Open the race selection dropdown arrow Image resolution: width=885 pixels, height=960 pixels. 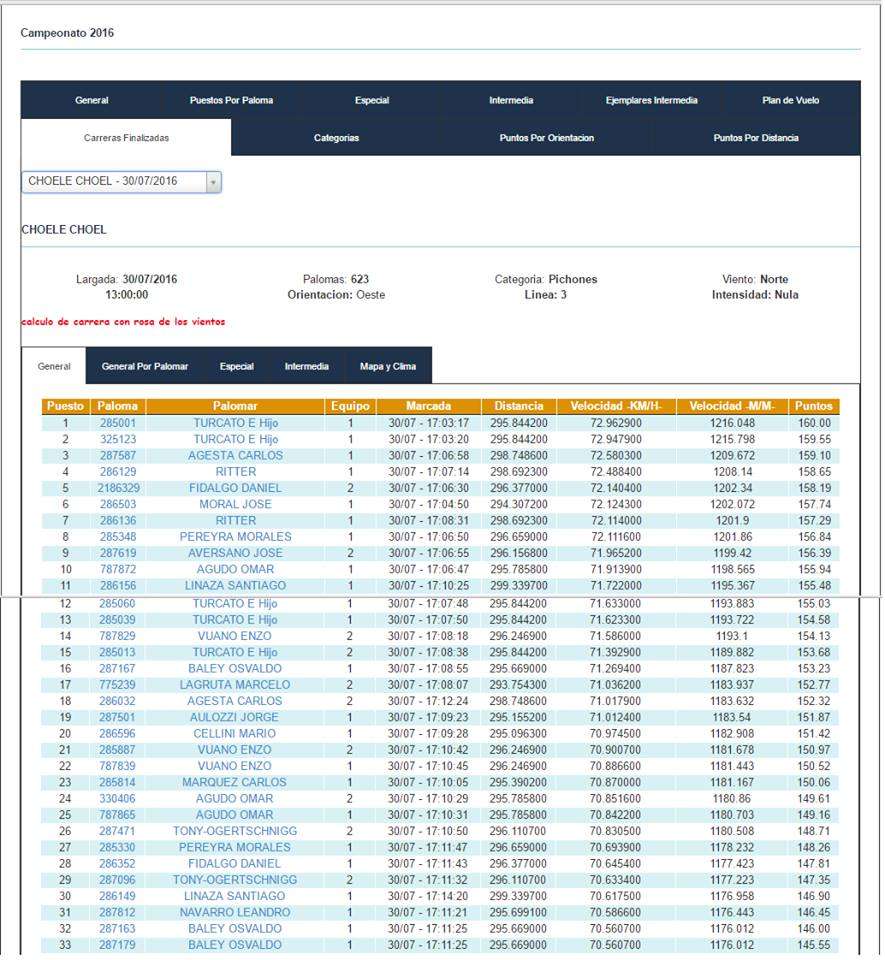212,182
